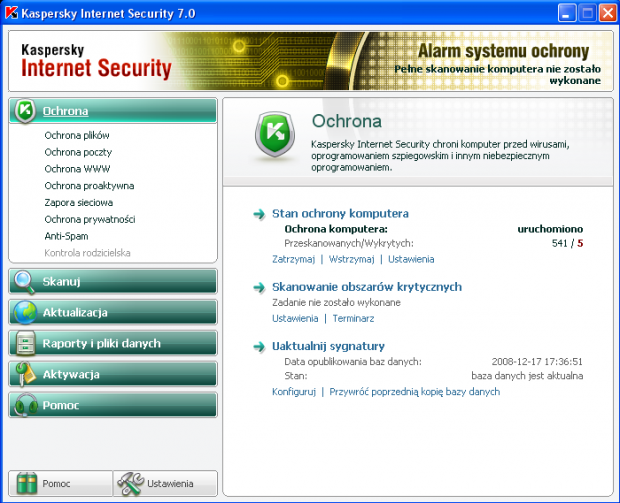620x503 pixels.
Task: Click the Kaspersky K logo in title bar
Action: click(11, 13)
